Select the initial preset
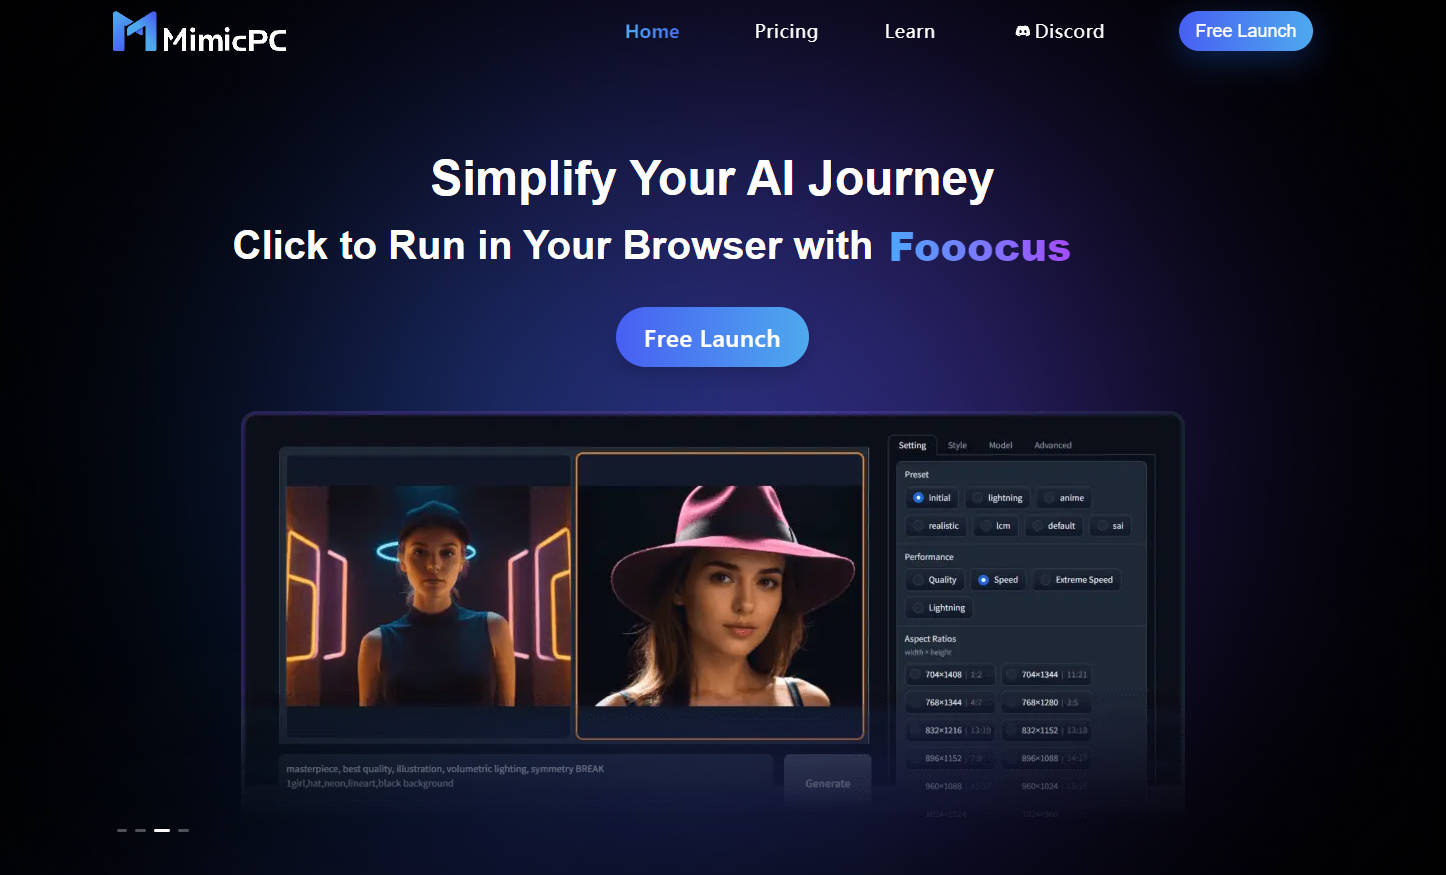Viewport: 1446px width, 875px height. tap(932, 498)
